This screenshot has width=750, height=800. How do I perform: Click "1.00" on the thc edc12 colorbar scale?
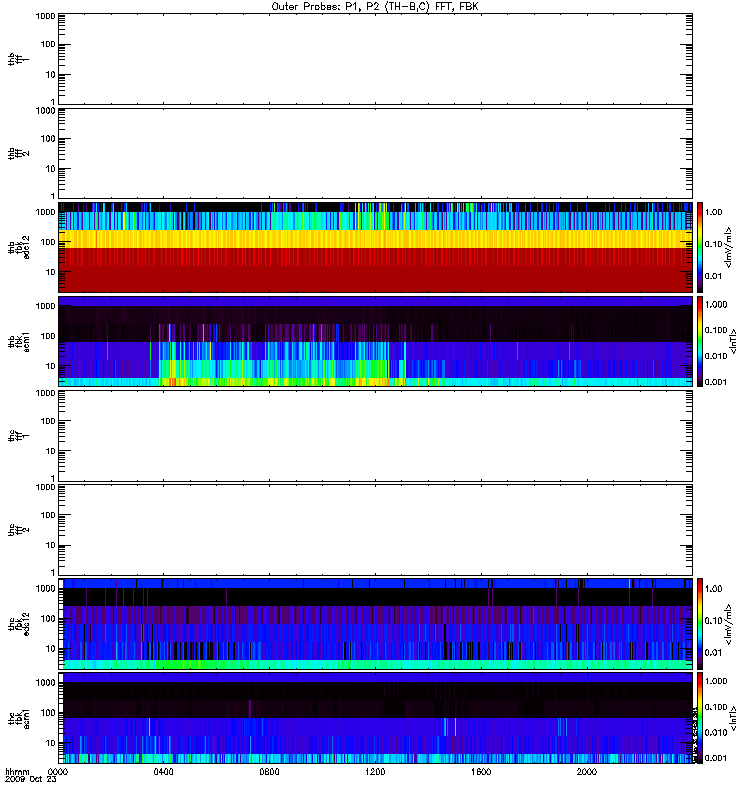pyautogui.click(x=713, y=589)
